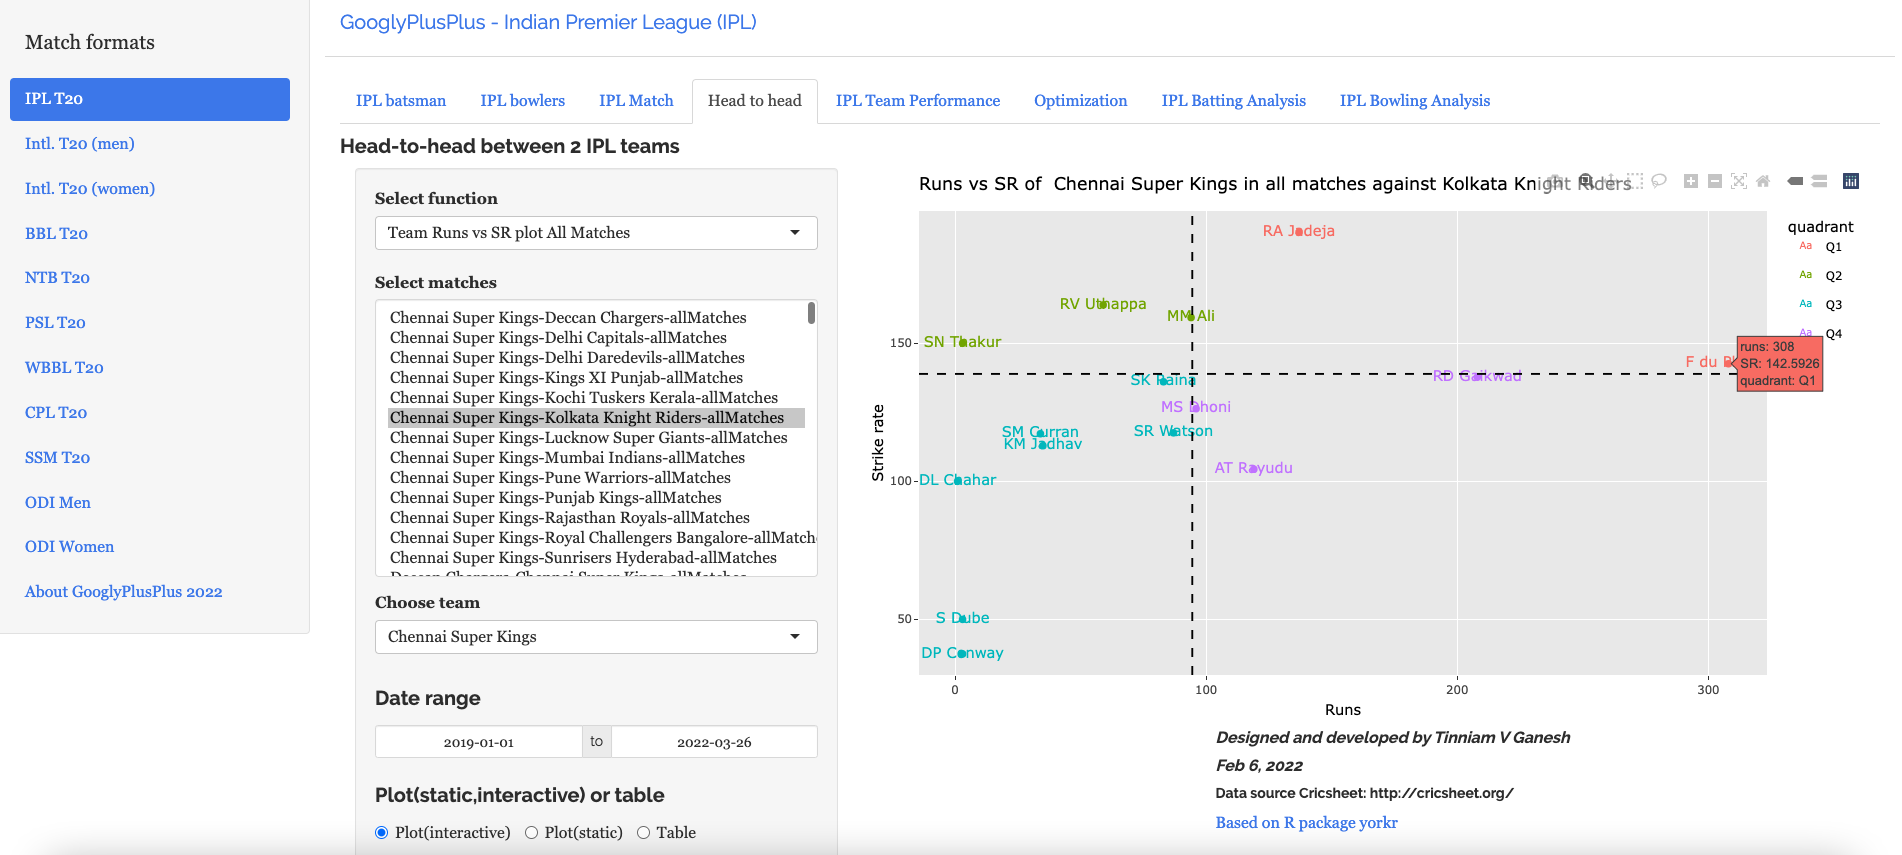Select the Plot(static) radio button
Viewport: 1902px width, 855px height.
point(532,833)
